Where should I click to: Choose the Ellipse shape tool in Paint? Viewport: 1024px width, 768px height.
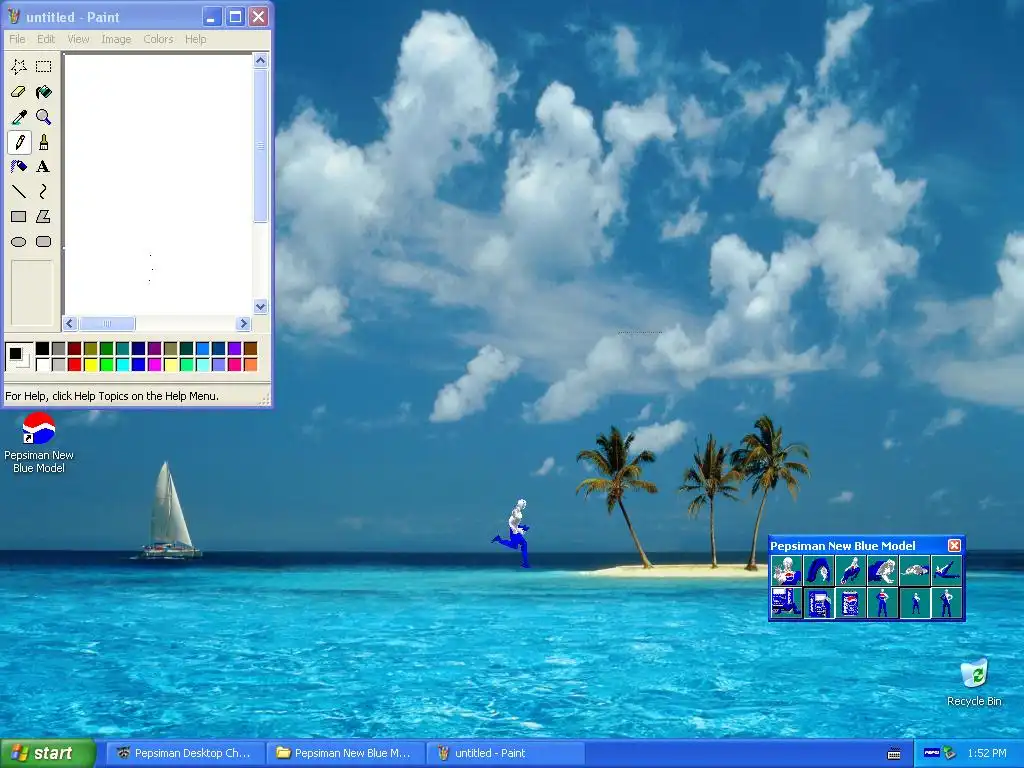(19, 242)
